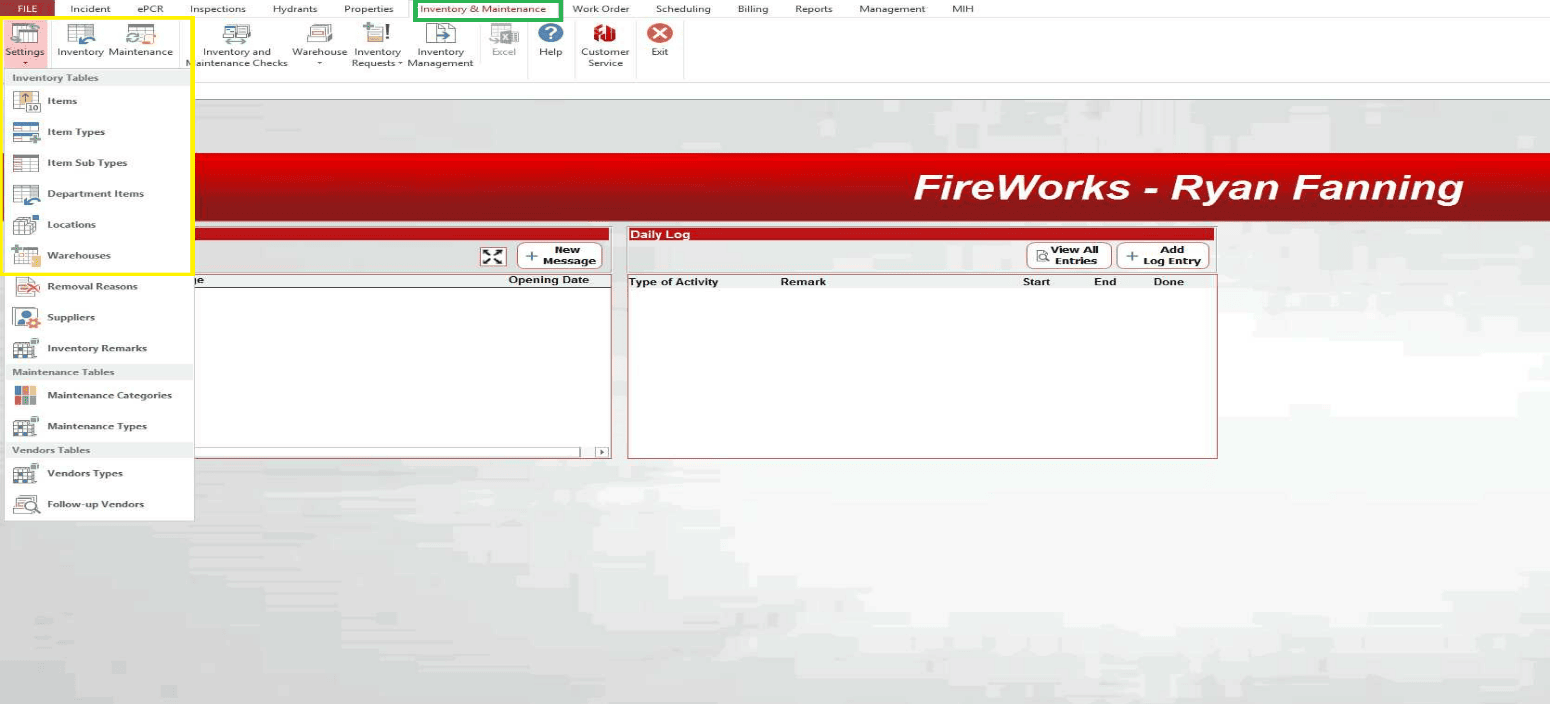
Task: Open the Help icon
Action: (551, 41)
